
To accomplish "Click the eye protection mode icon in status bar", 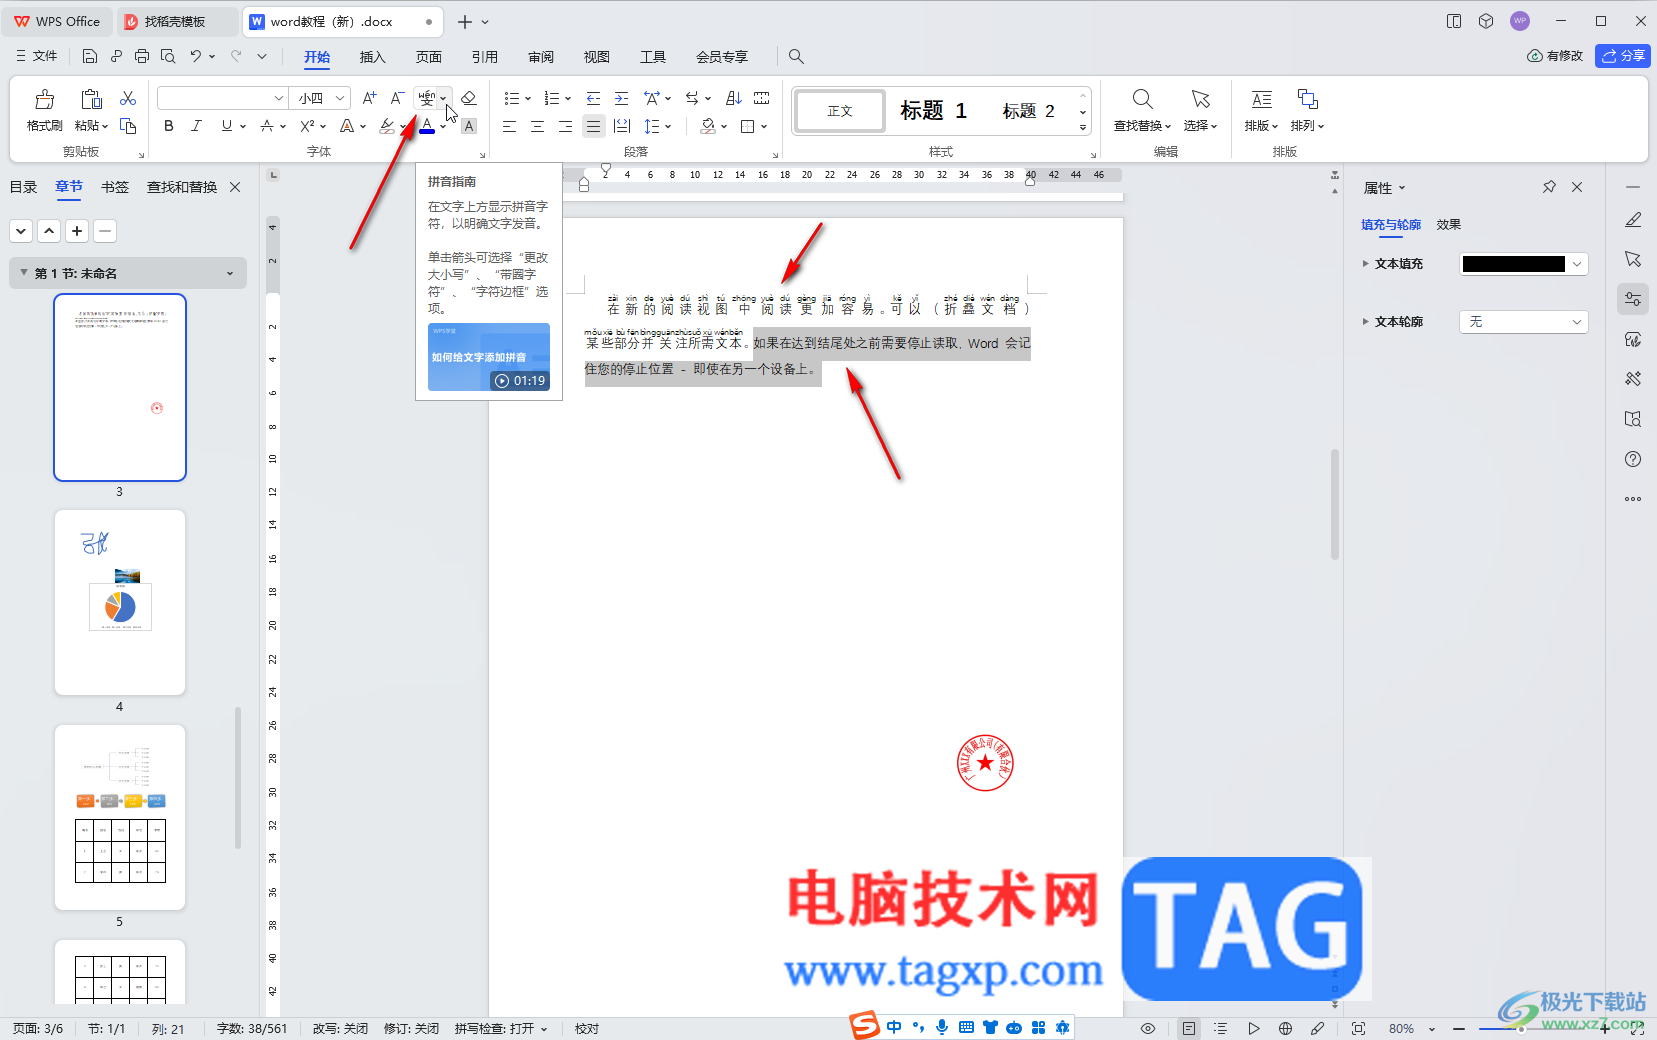I will click(1148, 1028).
